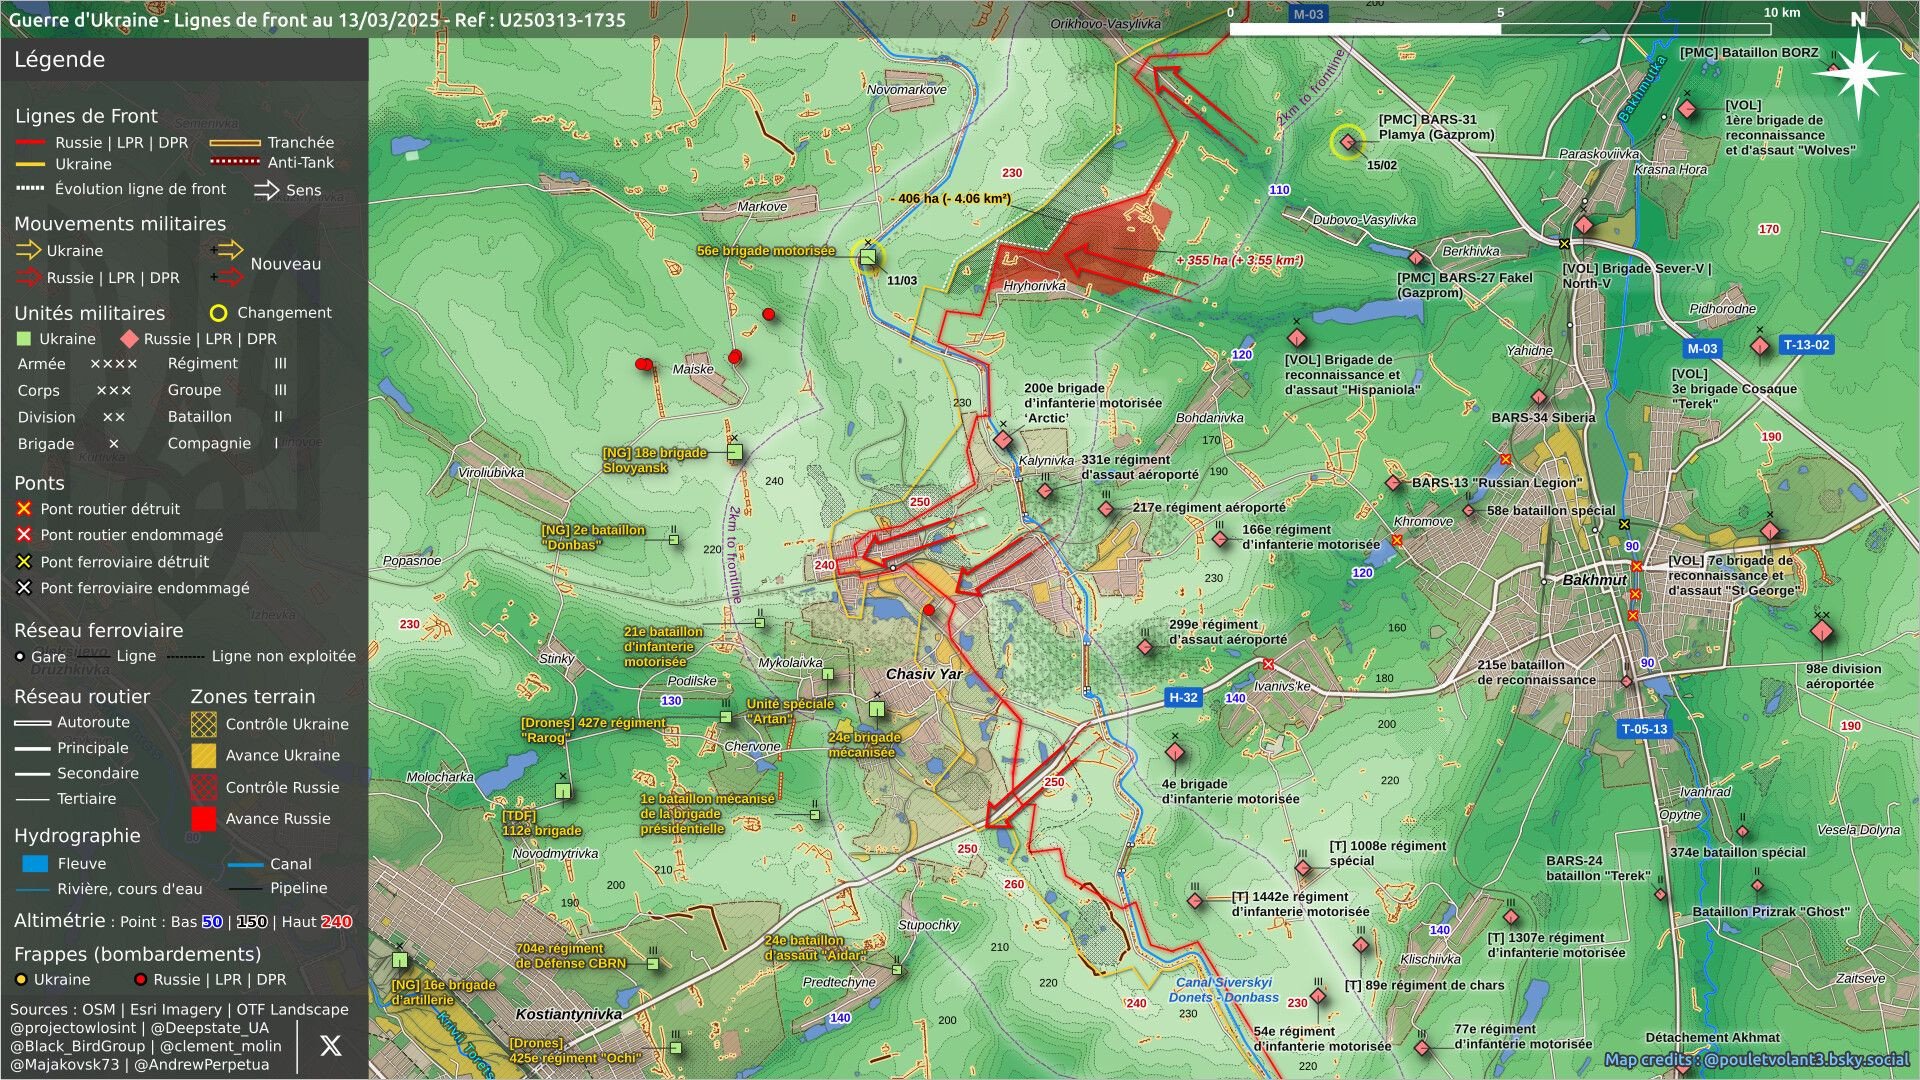Image resolution: width=1920 pixels, height=1080 pixels.
Task: Click the Canal Siverskyi Donets - Donbass label
Action: click(1224, 990)
